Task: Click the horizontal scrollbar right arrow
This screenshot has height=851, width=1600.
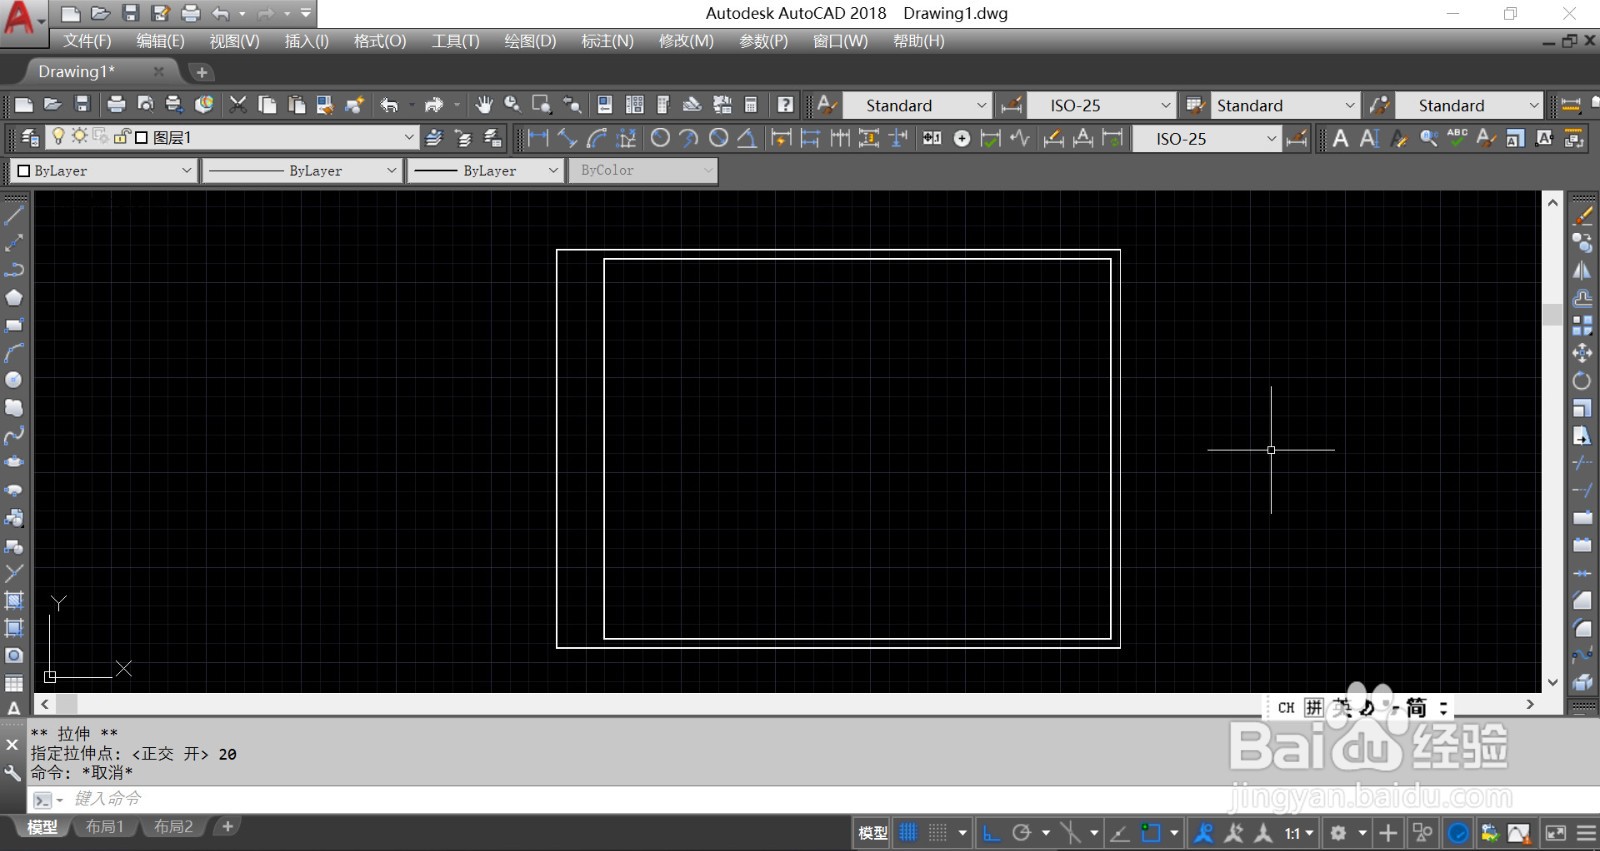Action: coord(1530,704)
